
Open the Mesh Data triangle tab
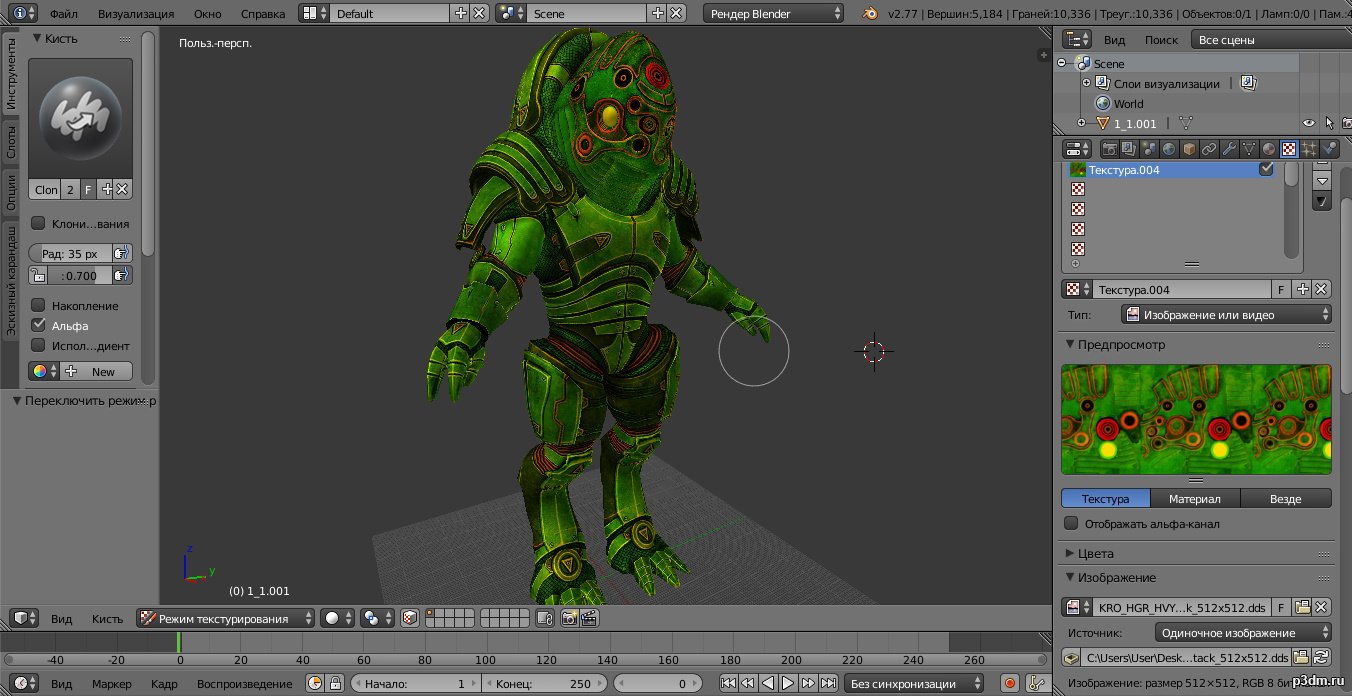click(x=1249, y=149)
